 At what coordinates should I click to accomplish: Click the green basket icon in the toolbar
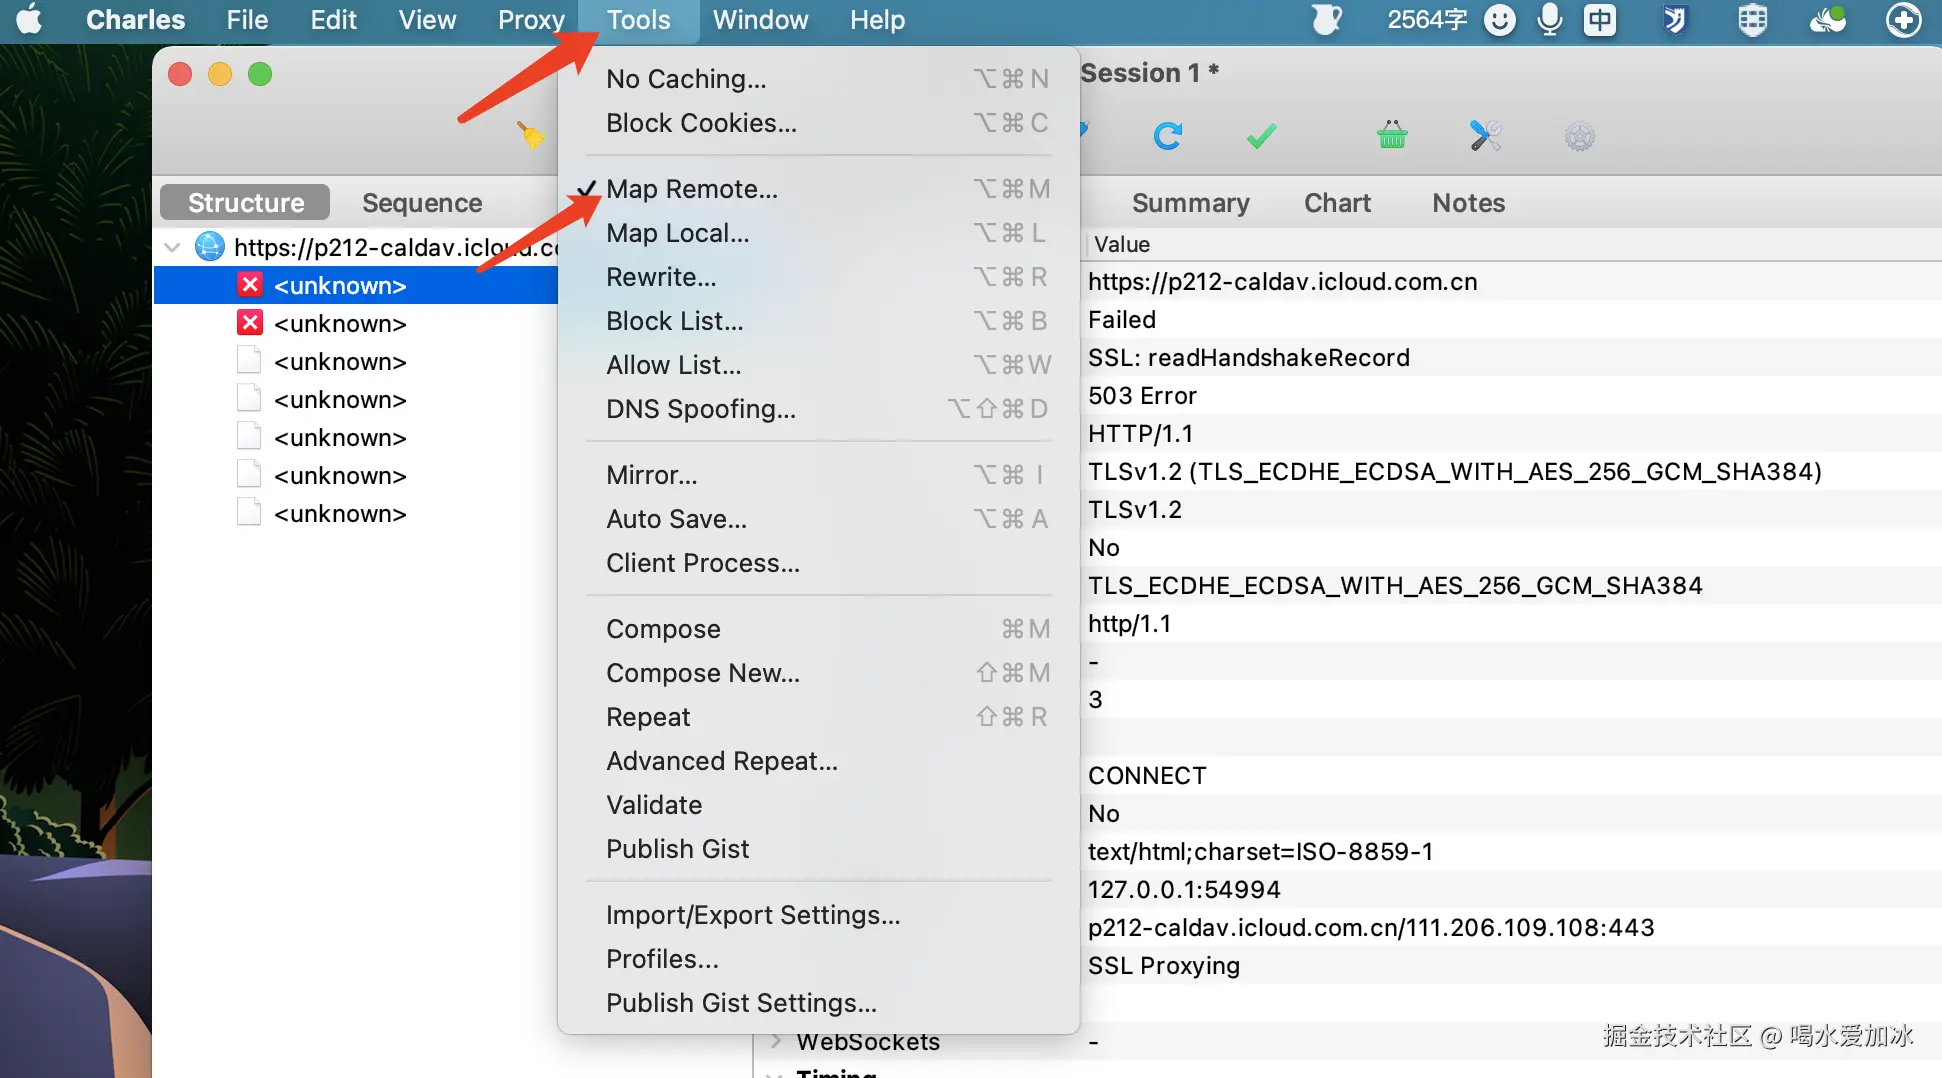pos(1392,135)
